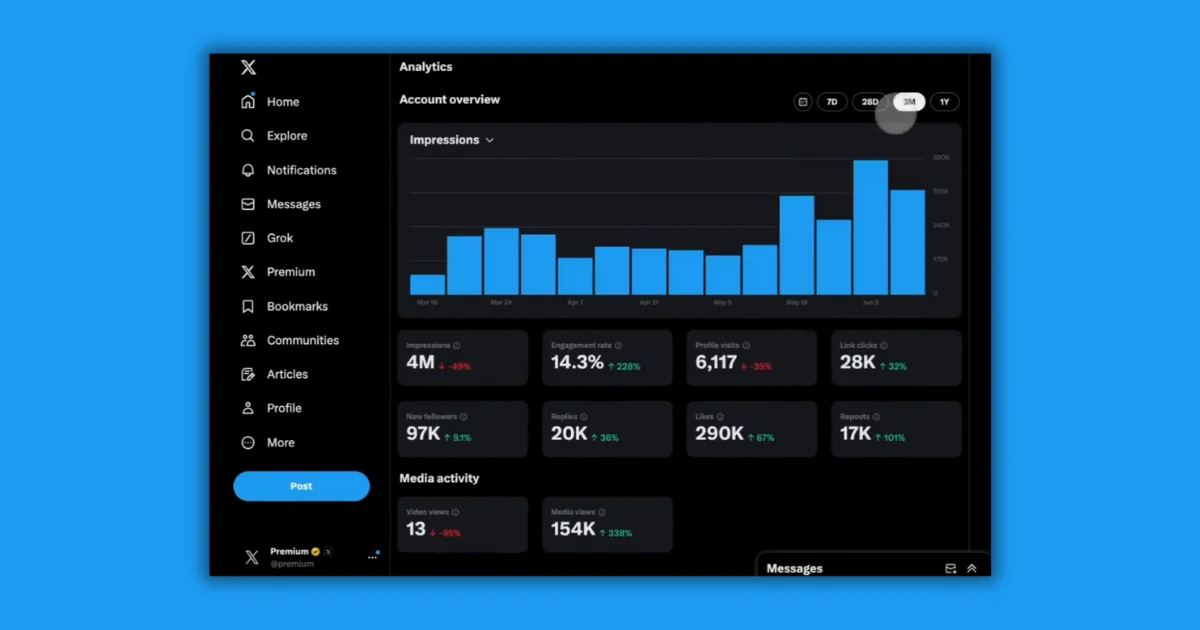
Task: Click the 290K likes value
Action: (x=720, y=434)
